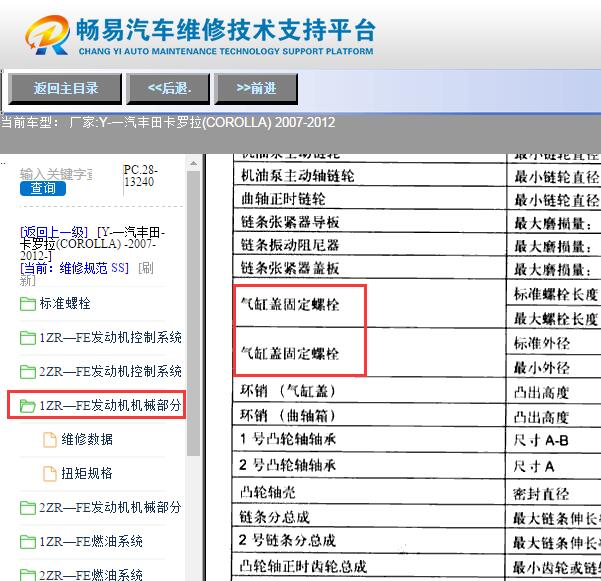Screen dimensions: 601x581
Task: Click the 维修数据 document icon
Action: (x=49, y=440)
